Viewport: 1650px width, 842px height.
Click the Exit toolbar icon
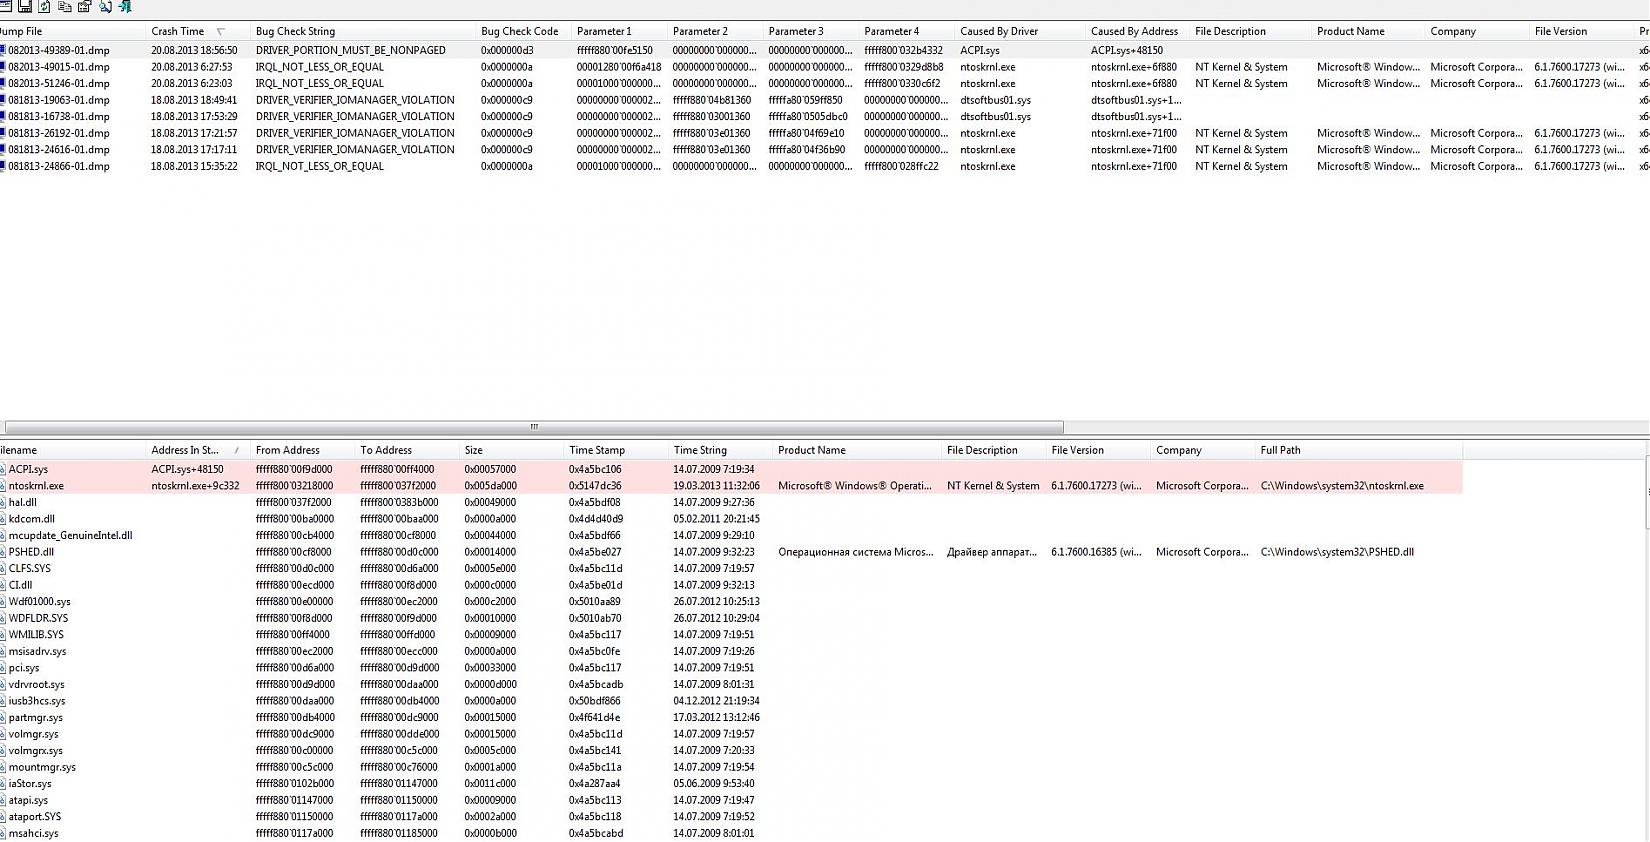click(x=125, y=6)
